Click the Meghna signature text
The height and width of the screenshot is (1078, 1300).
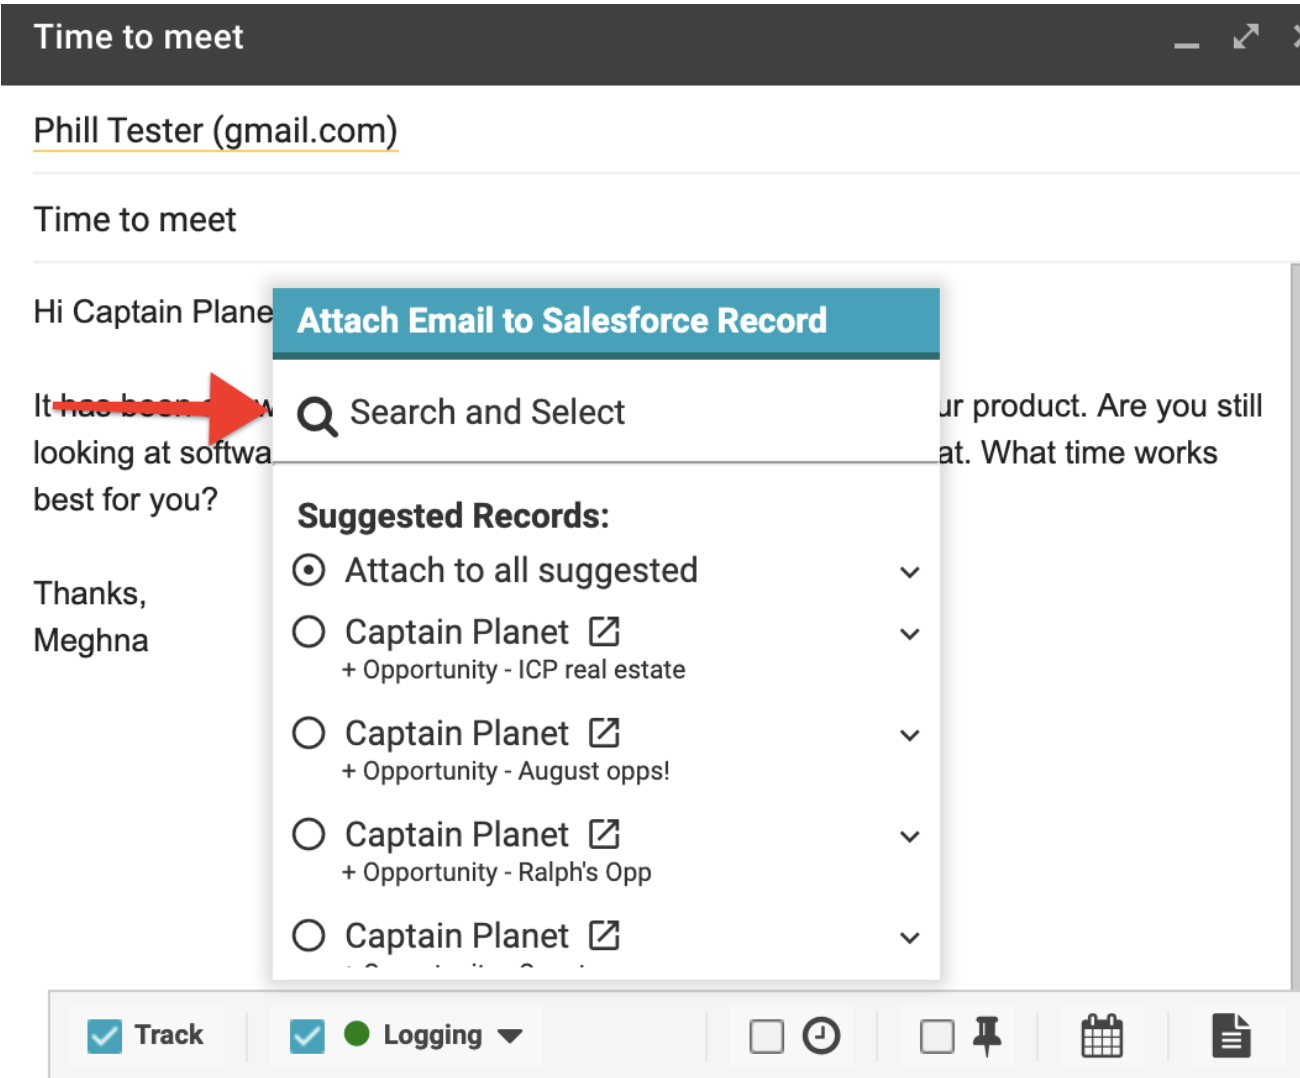point(91,640)
